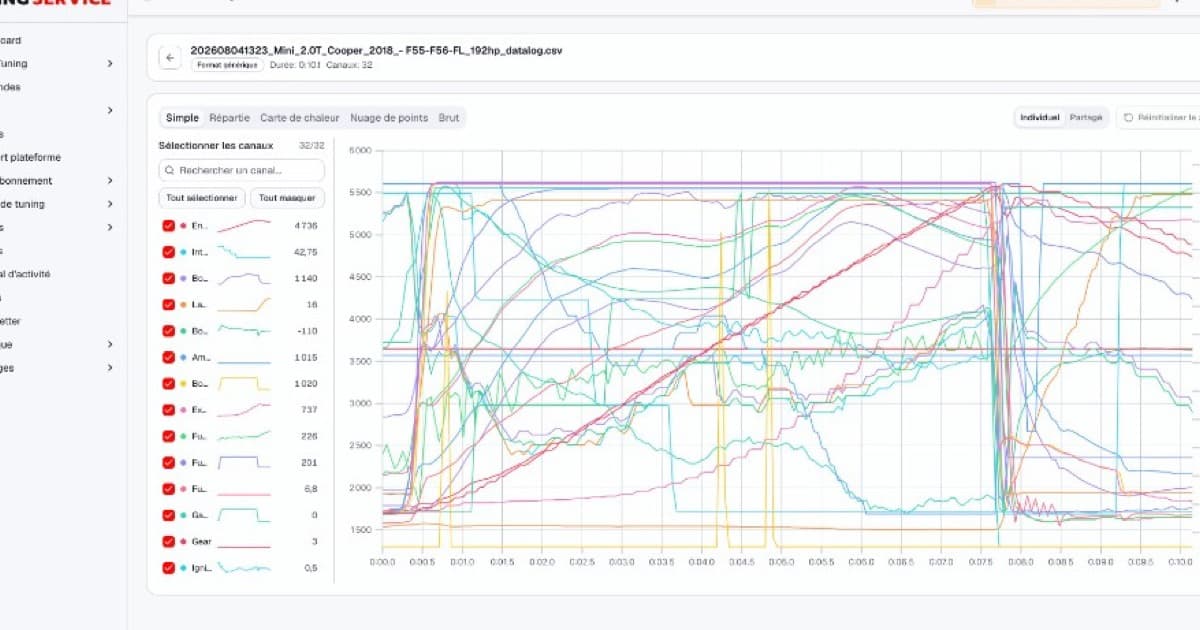
Task: Open the 'rt plateforme' sidebar item
Action: click(x=30, y=157)
